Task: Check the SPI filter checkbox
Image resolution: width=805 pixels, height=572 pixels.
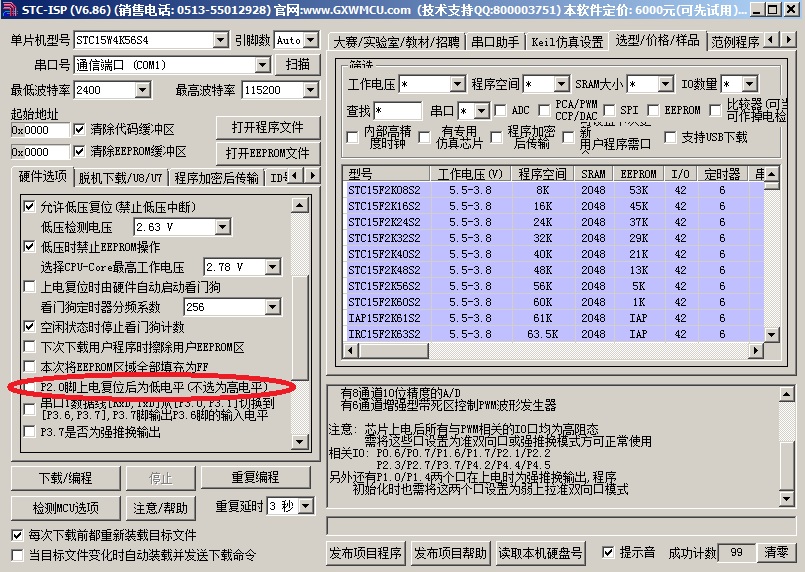Action: tap(609, 110)
